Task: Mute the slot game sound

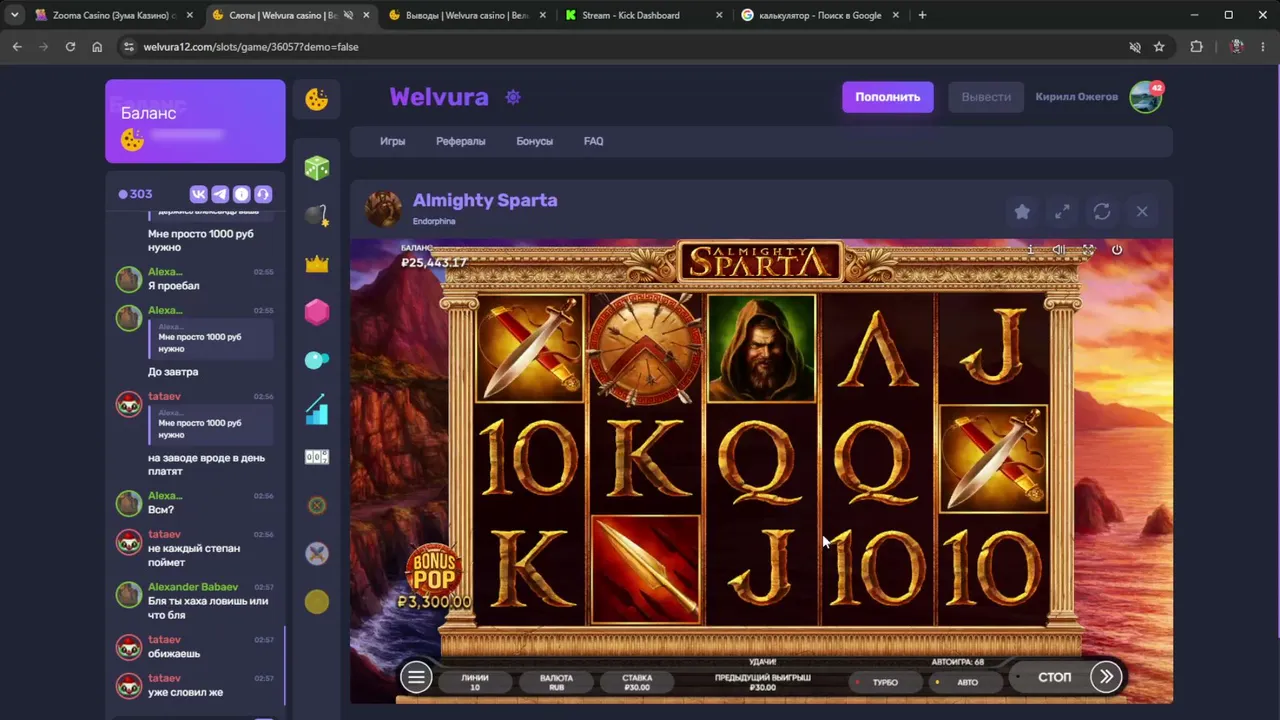Action: coord(1059,249)
